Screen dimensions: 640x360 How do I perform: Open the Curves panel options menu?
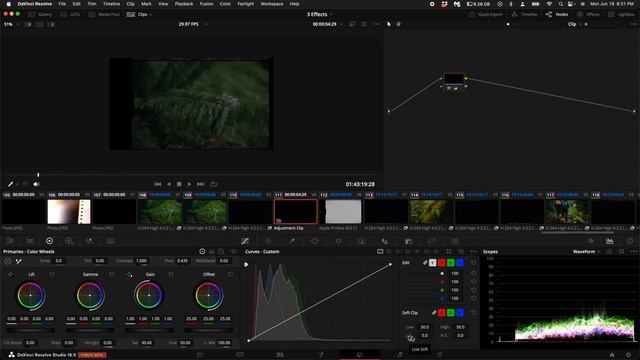(x=473, y=252)
